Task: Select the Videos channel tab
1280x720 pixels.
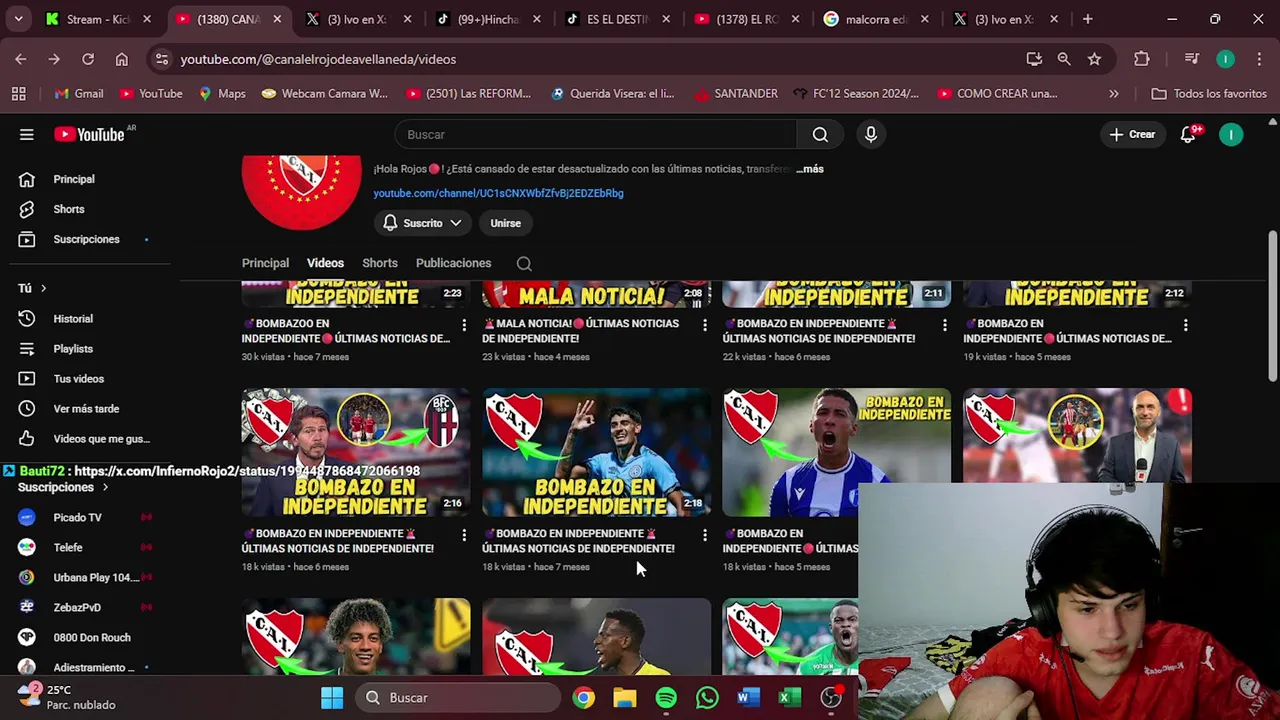Action: click(x=325, y=263)
